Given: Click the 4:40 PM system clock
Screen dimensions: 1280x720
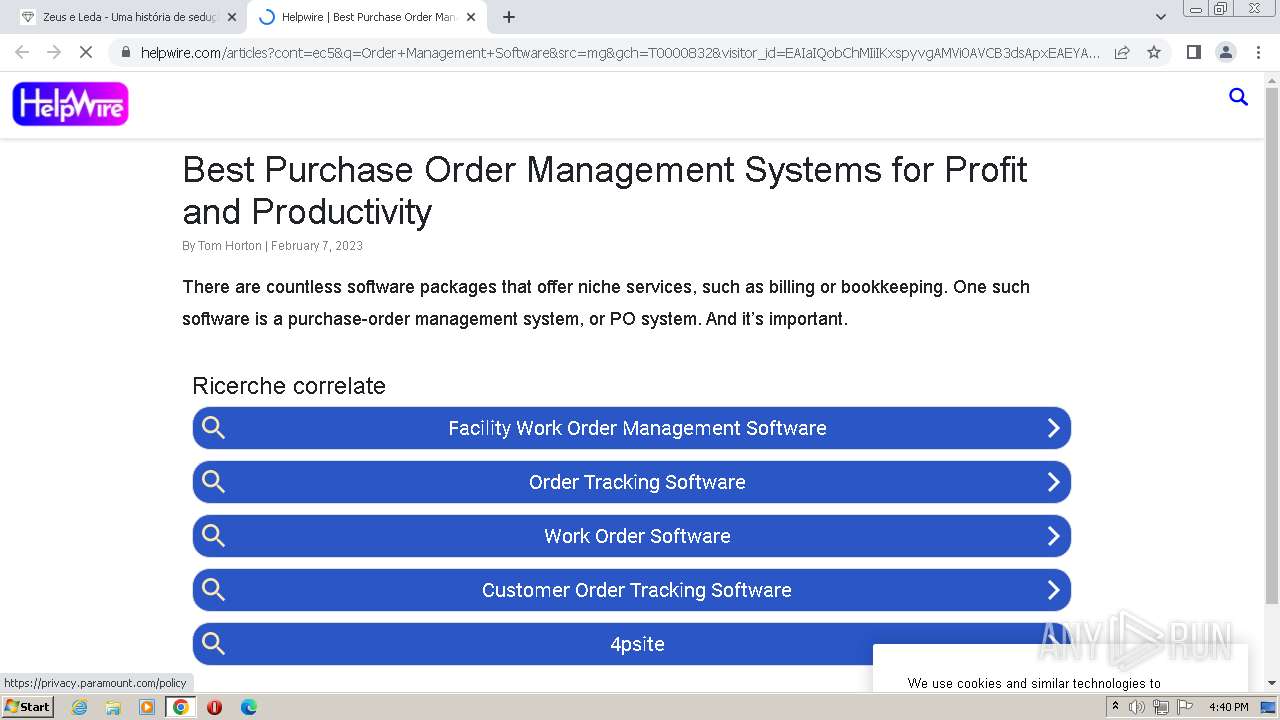Looking at the screenshot, I should tap(1228, 707).
